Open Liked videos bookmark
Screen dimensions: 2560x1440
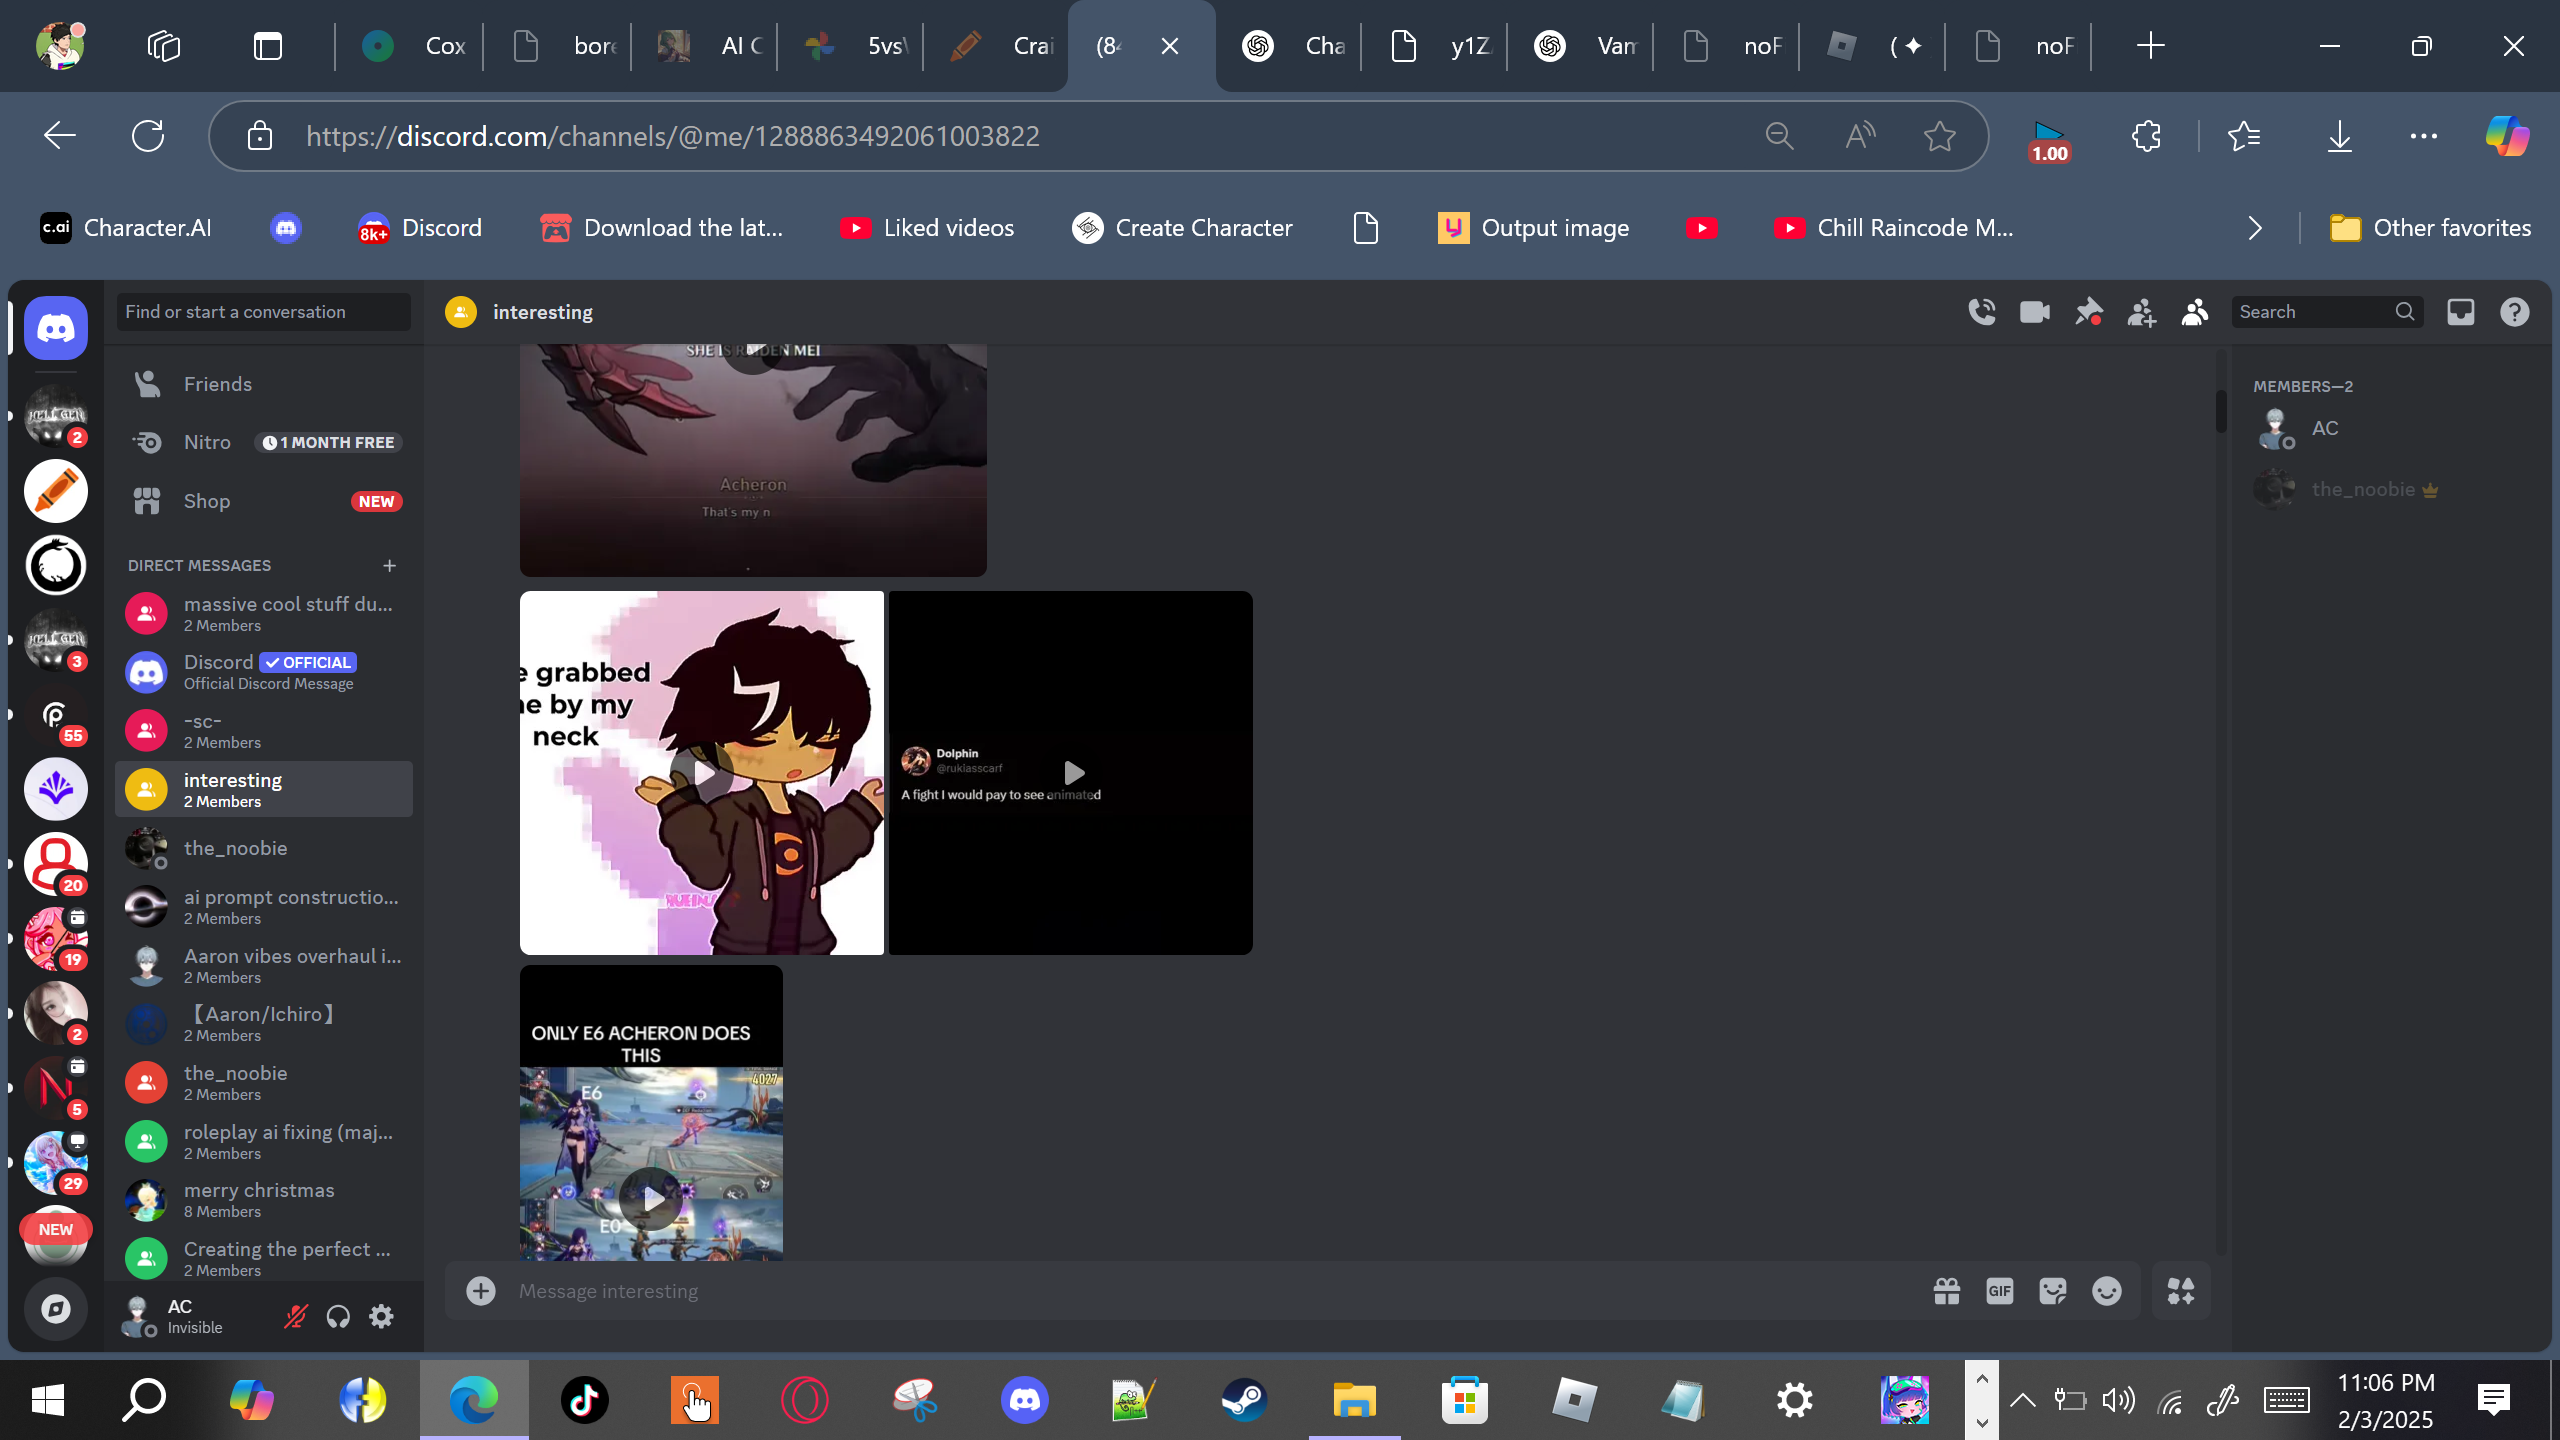927,228
